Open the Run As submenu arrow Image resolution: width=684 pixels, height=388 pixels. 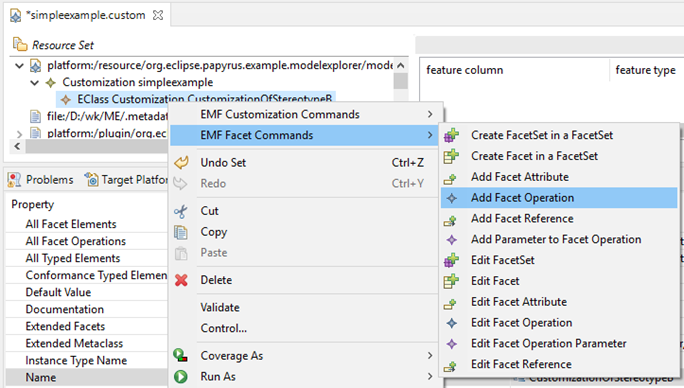pos(430,376)
